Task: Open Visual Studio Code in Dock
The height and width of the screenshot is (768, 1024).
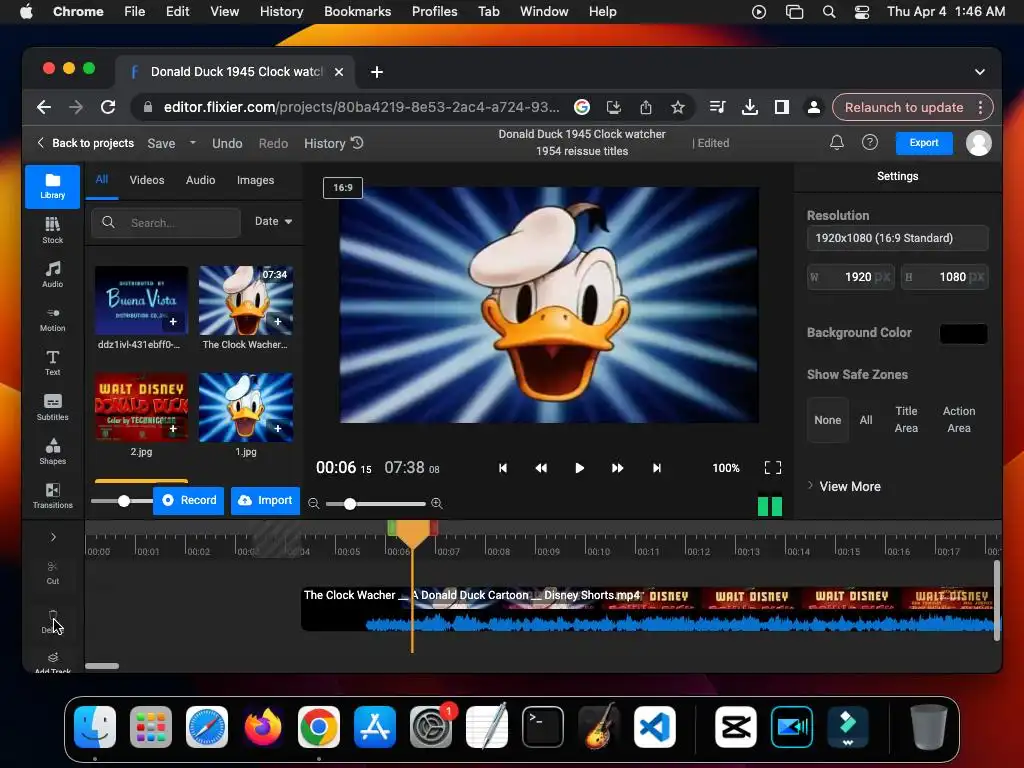Action: [655, 727]
